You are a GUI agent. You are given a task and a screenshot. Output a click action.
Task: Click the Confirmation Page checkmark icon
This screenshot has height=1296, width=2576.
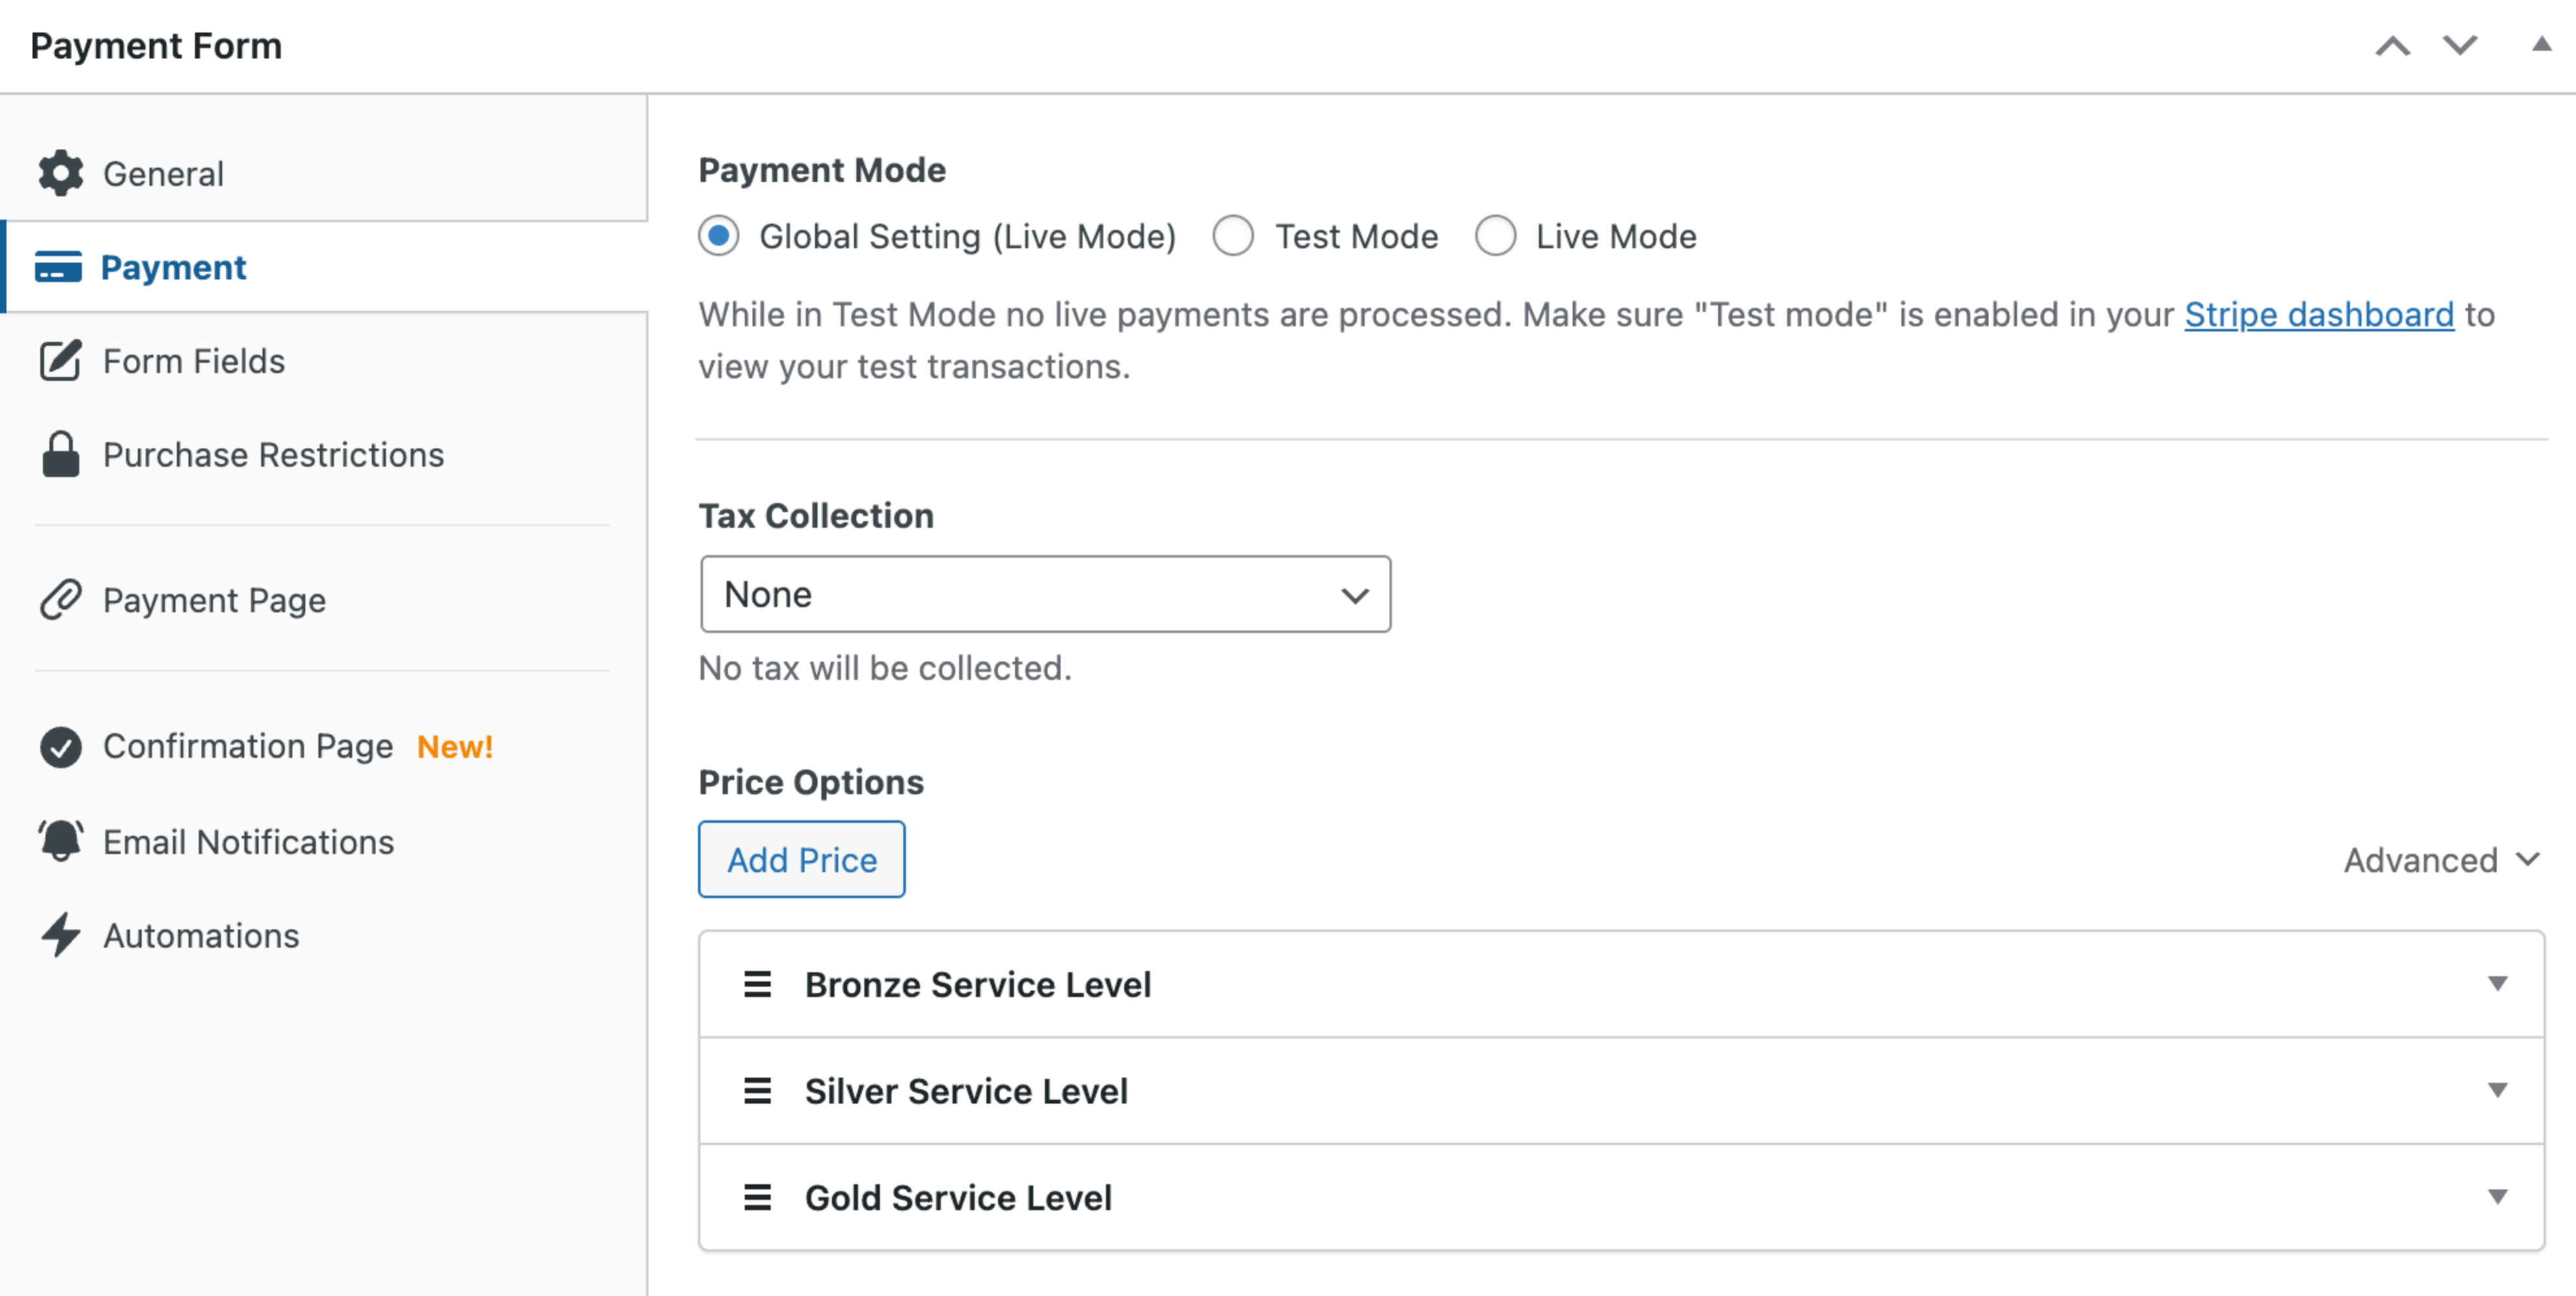pos(61,747)
